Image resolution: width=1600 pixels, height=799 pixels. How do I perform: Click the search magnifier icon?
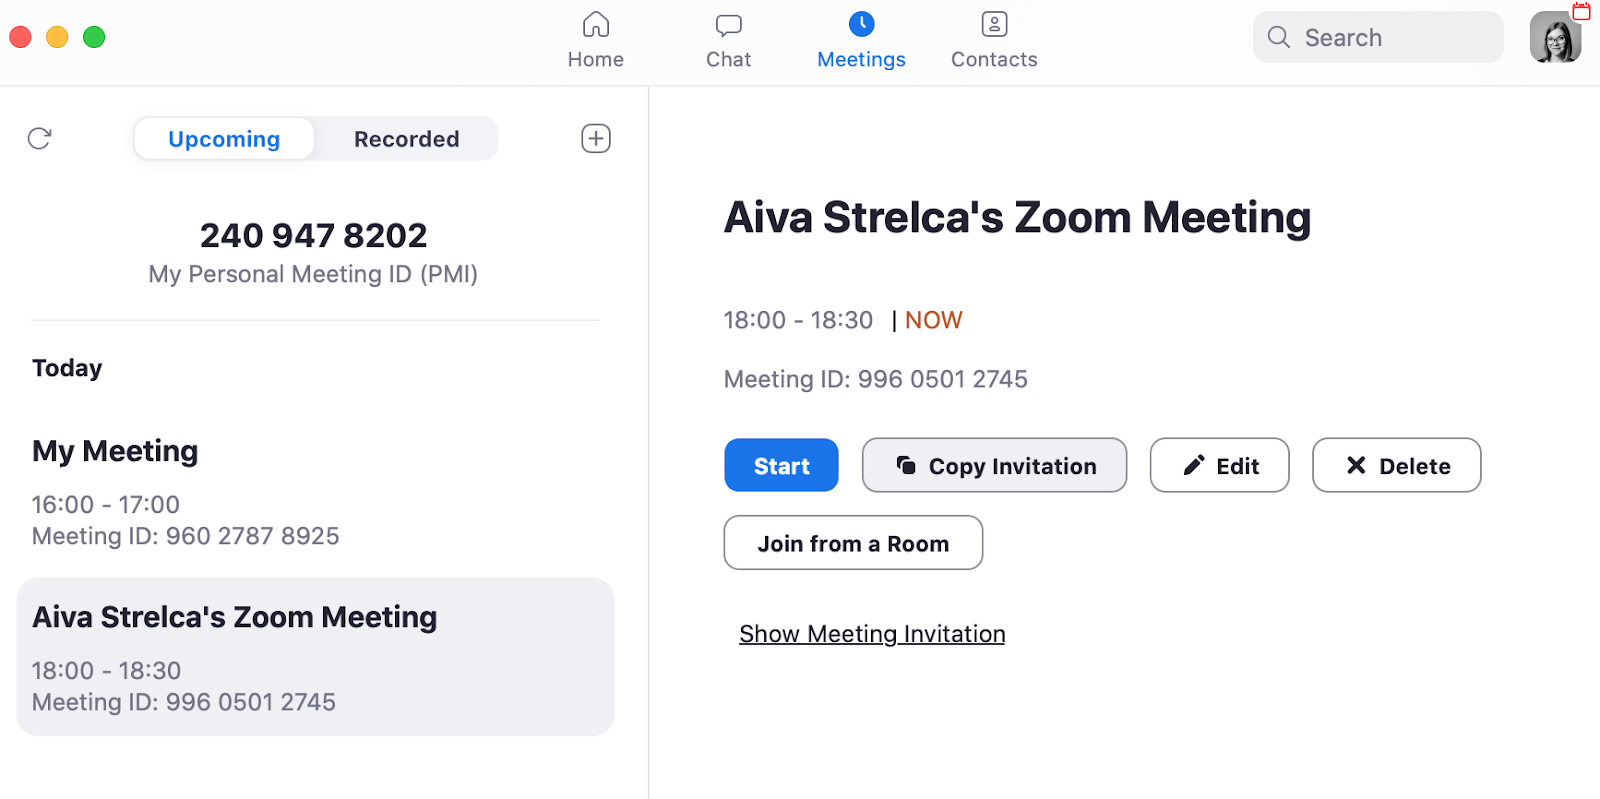point(1278,37)
